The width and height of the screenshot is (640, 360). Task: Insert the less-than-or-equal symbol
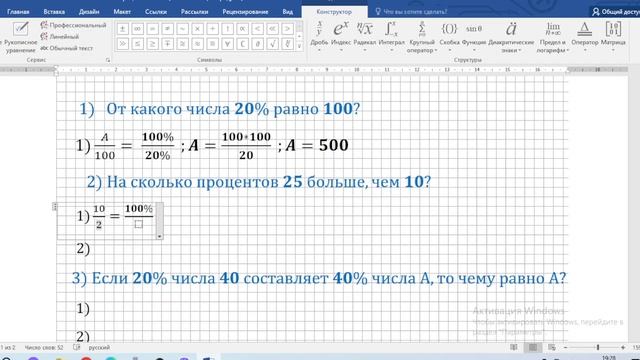tap(138, 44)
